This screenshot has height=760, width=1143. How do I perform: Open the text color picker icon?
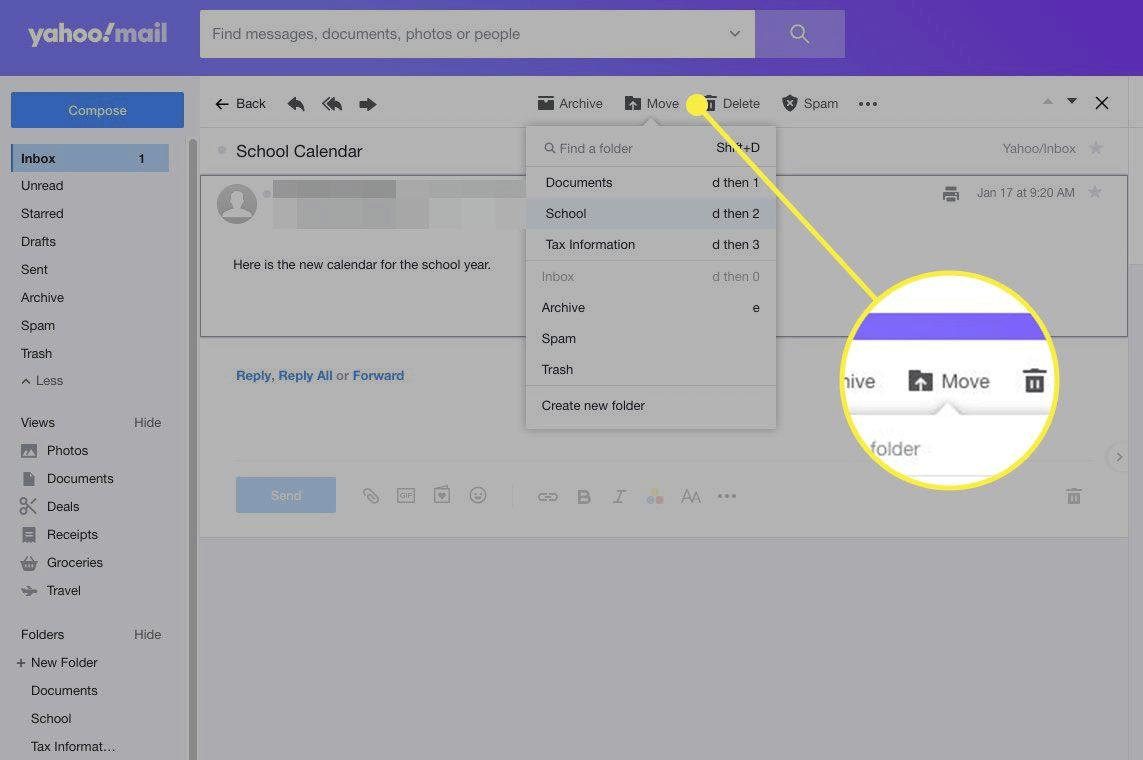click(655, 497)
